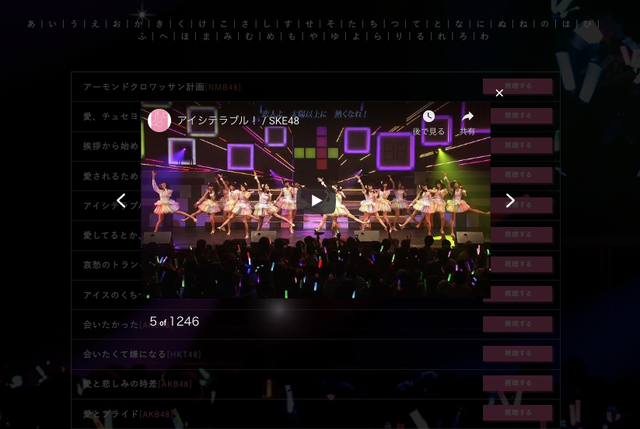
Task: Jump to index letter お
Action: point(117,24)
